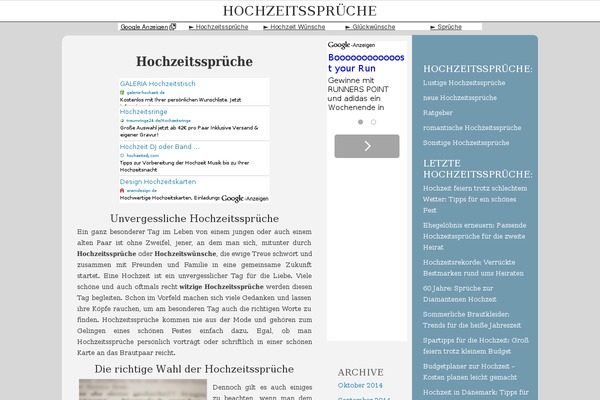The height and width of the screenshot is (400, 600).
Task: Open the Hochzeitsringe ad link
Action: [x=143, y=111]
